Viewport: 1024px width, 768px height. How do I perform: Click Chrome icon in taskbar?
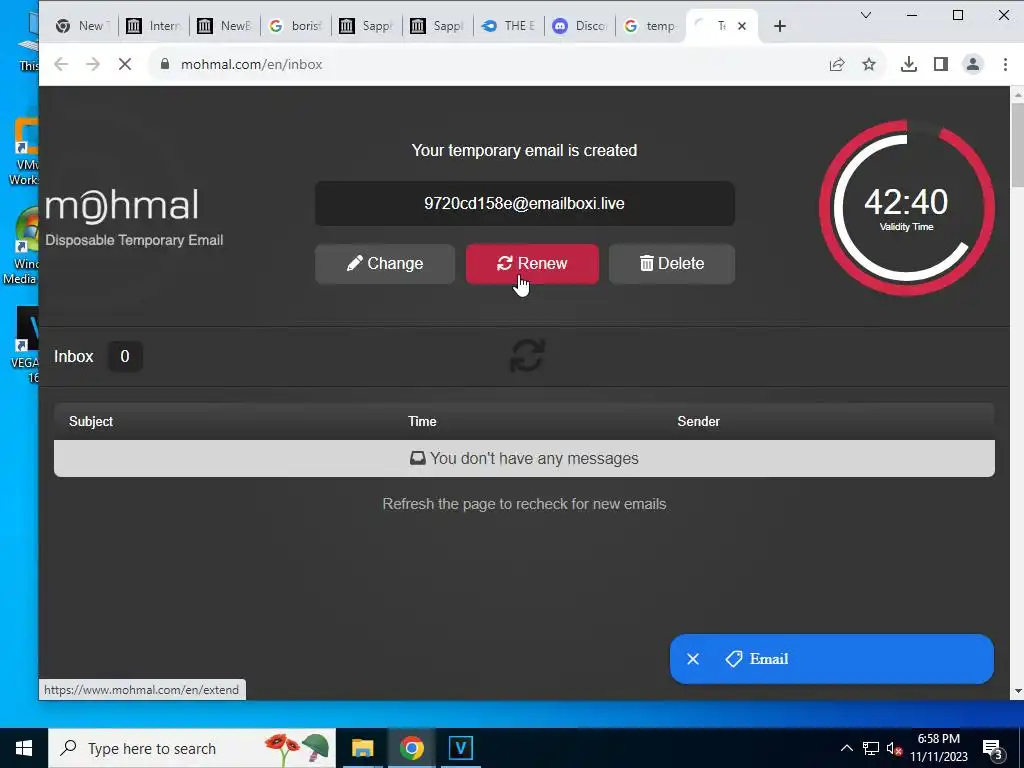[x=411, y=748]
